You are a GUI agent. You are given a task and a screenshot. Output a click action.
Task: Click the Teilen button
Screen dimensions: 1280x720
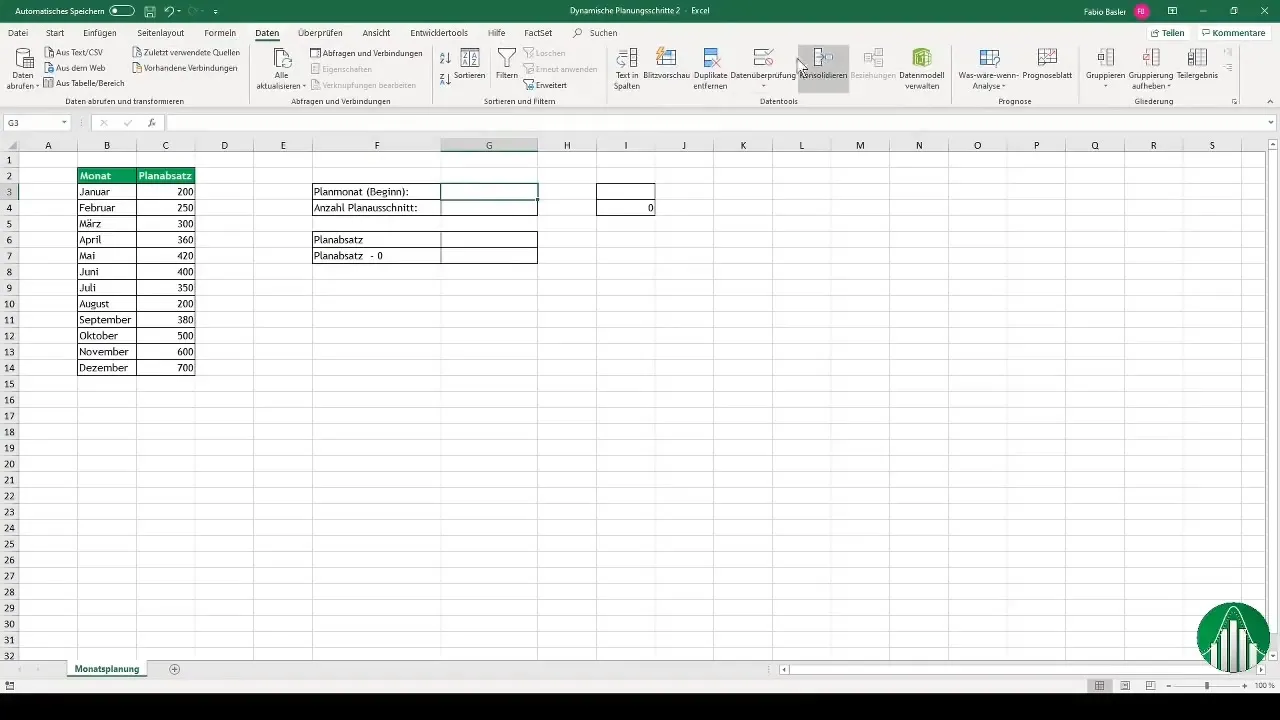click(x=1168, y=33)
